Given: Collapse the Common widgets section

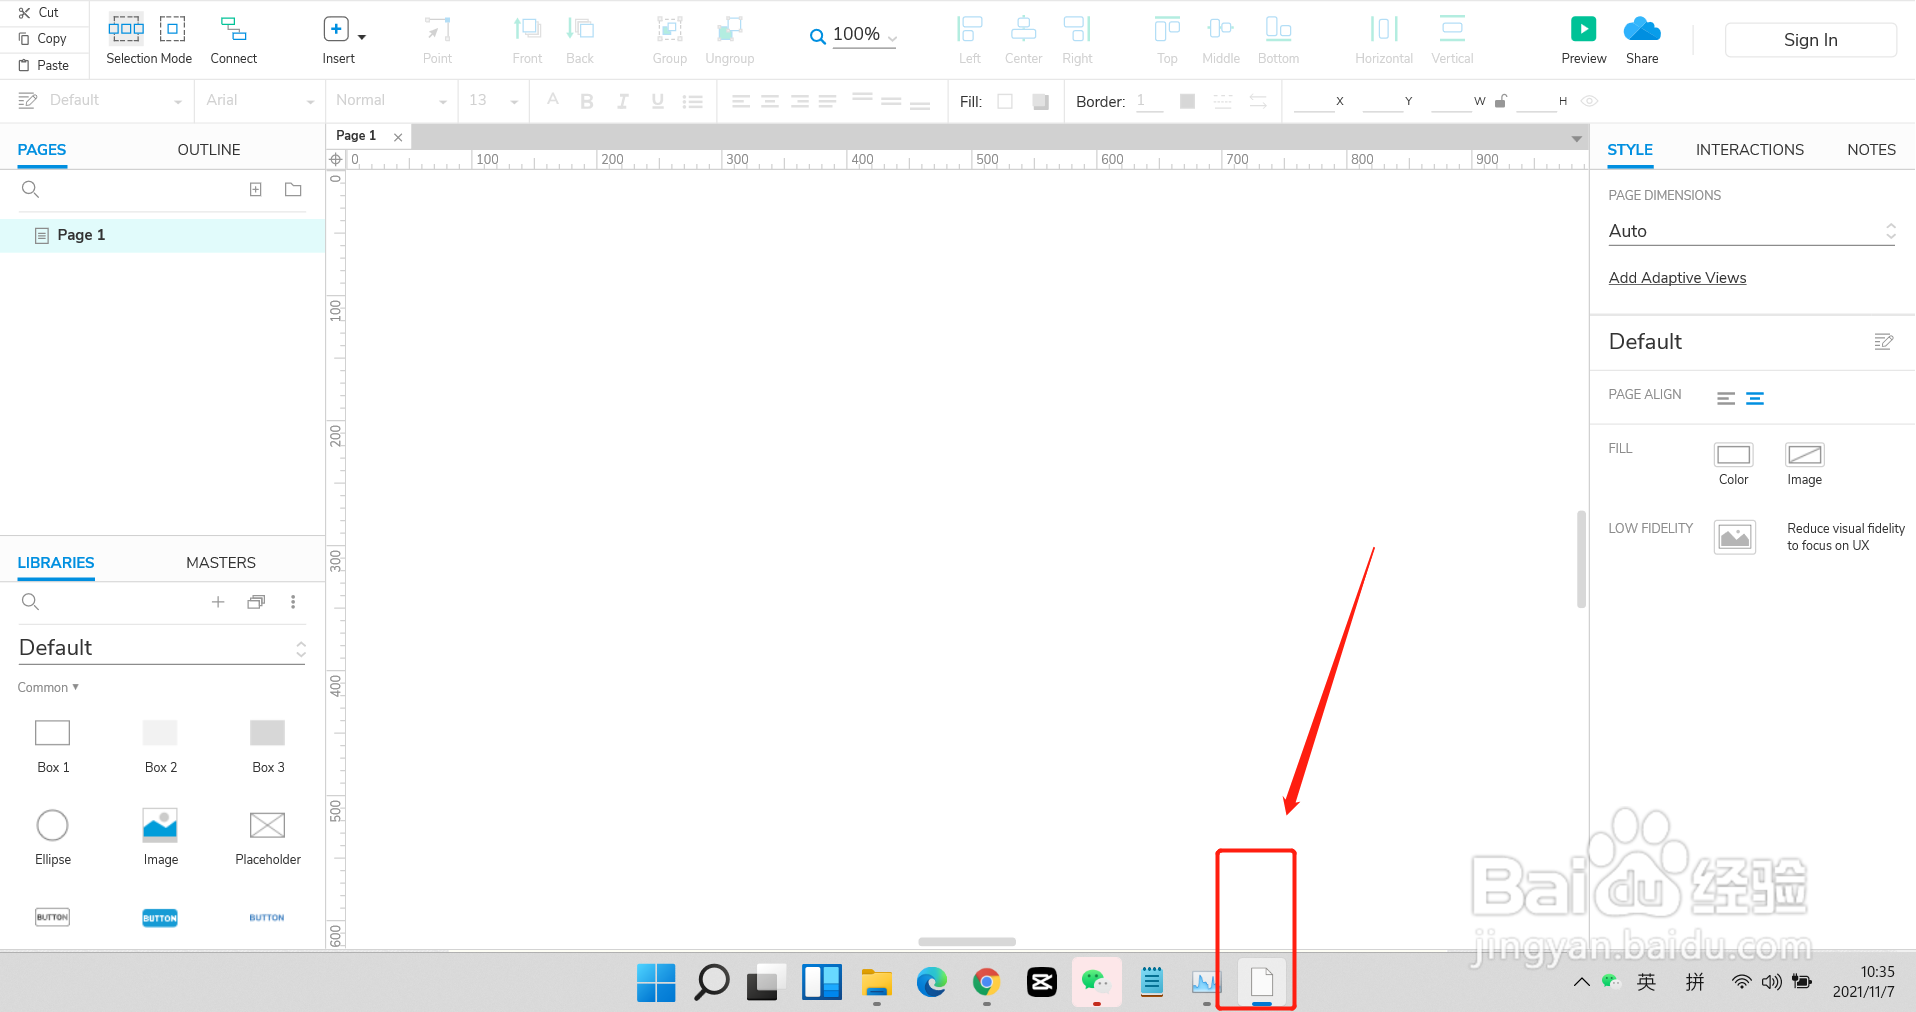Looking at the screenshot, I should point(48,687).
